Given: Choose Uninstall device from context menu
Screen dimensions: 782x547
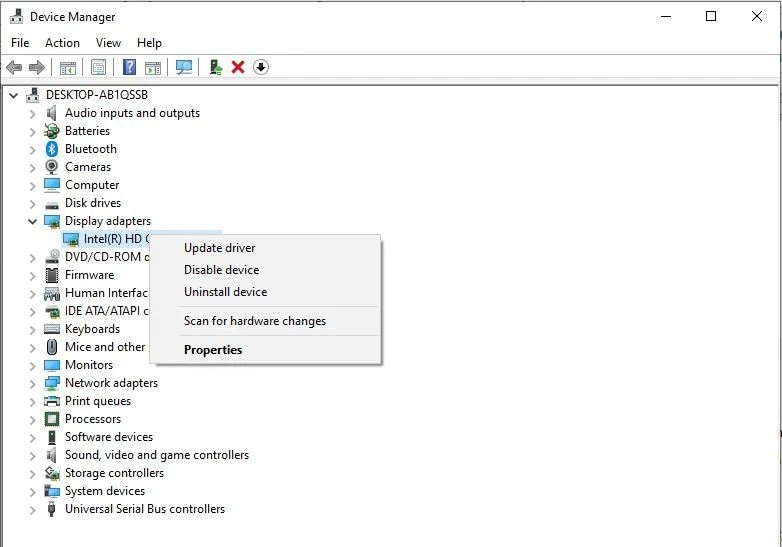Looking at the screenshot, I should pyautogui.click(x=265, y=292).
